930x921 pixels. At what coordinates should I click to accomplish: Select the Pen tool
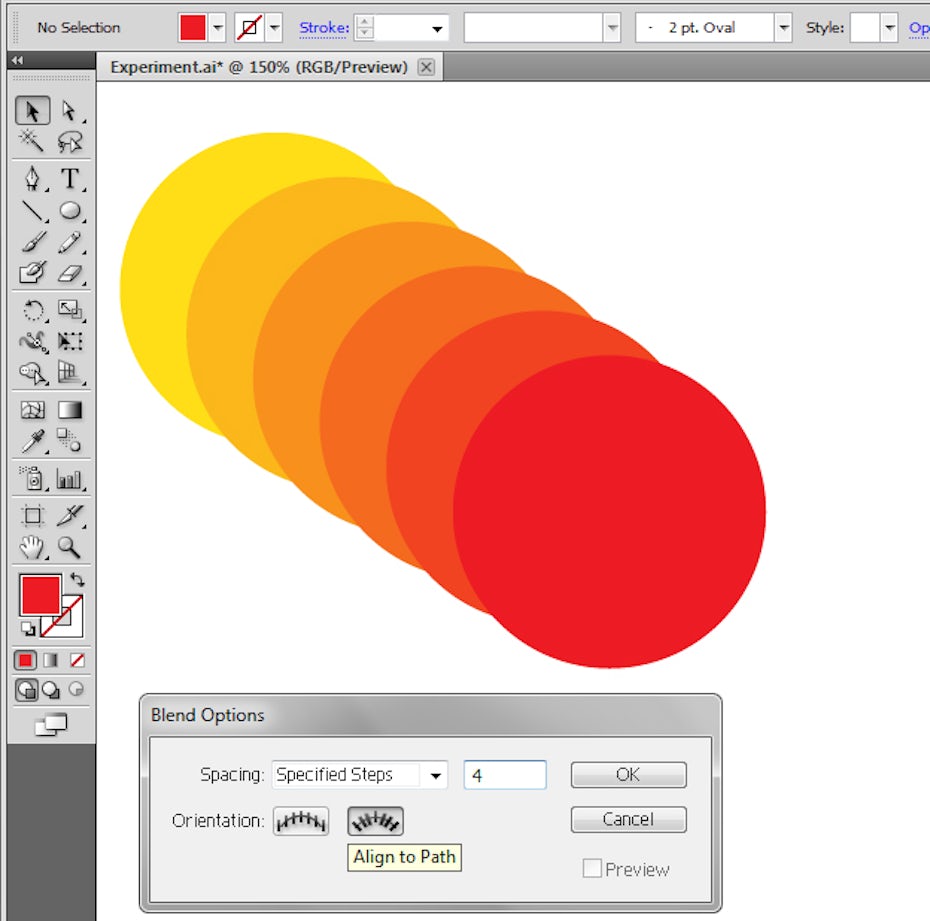pyautogui.click(x=33, y=179)
